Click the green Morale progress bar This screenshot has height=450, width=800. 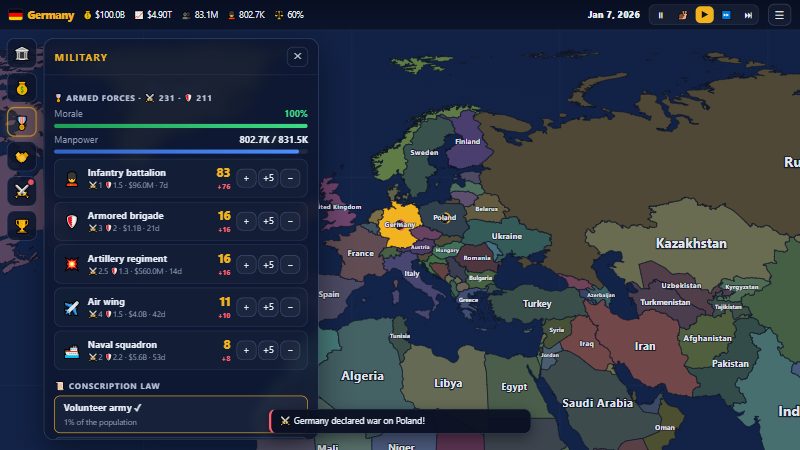(181, 126)
